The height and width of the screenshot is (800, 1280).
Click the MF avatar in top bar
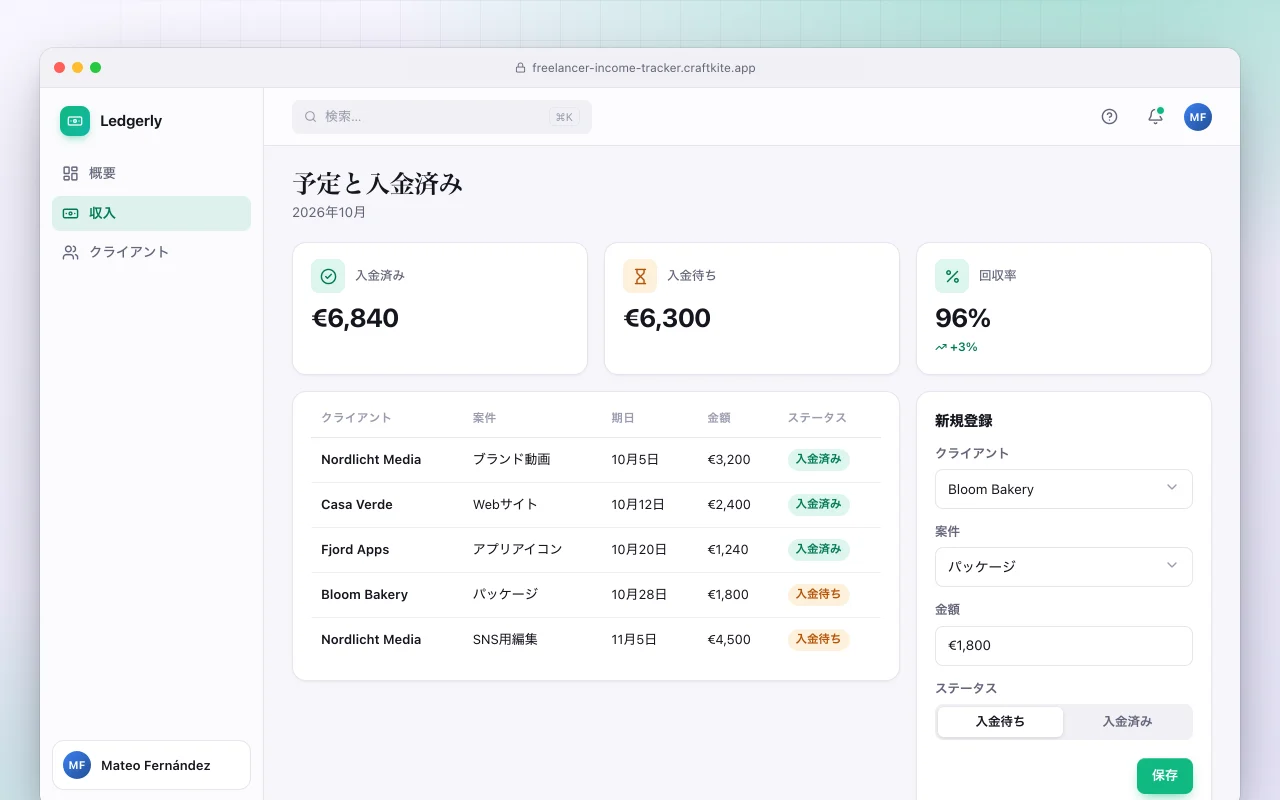click(1198, 117)
